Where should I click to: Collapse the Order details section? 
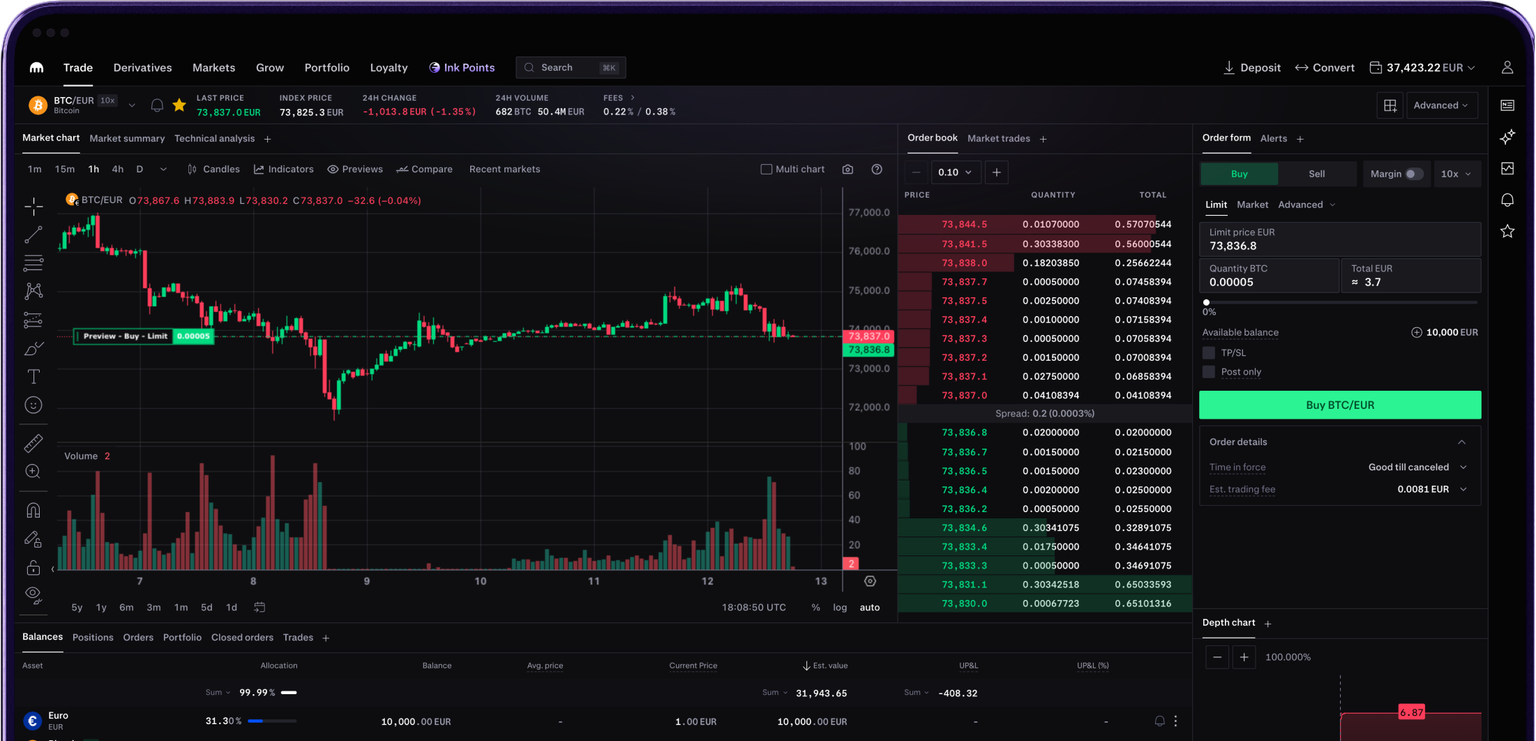click(x=1461, y=442)
